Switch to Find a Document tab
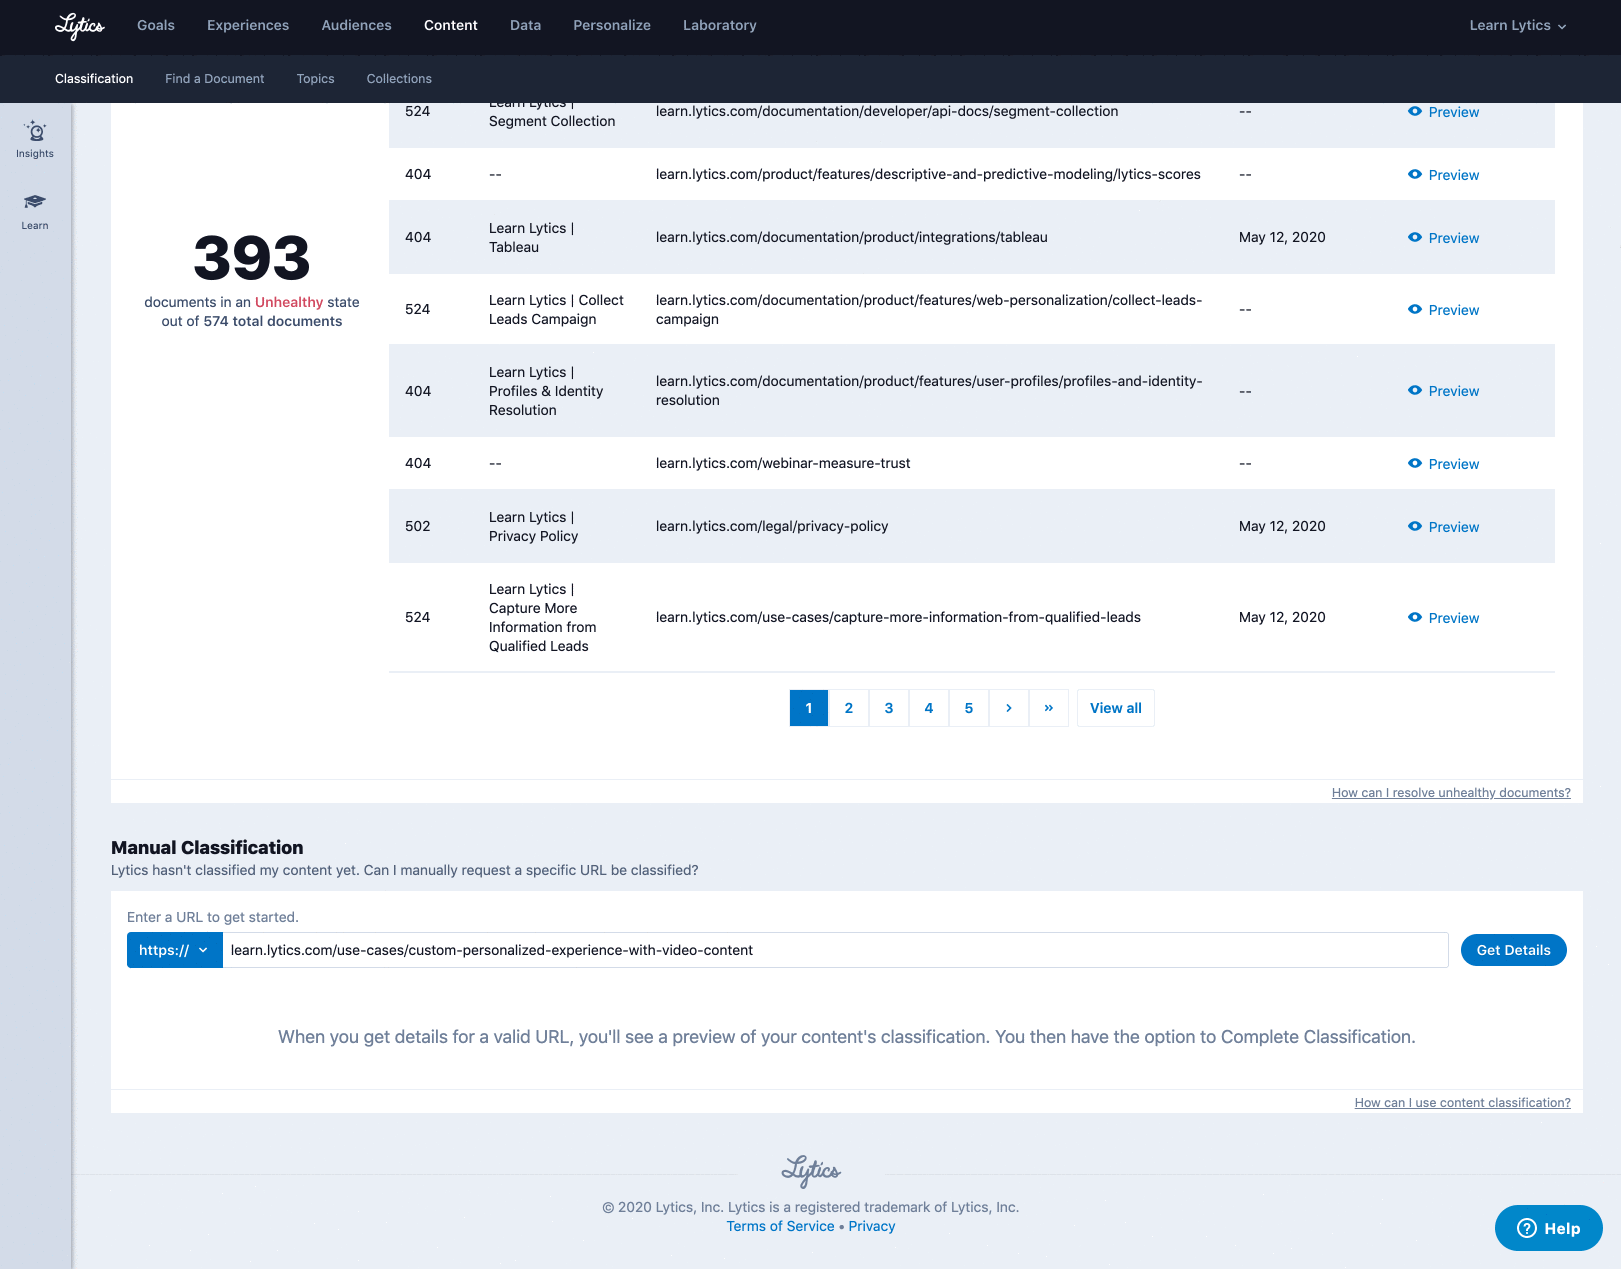 (x=215, y=79)
